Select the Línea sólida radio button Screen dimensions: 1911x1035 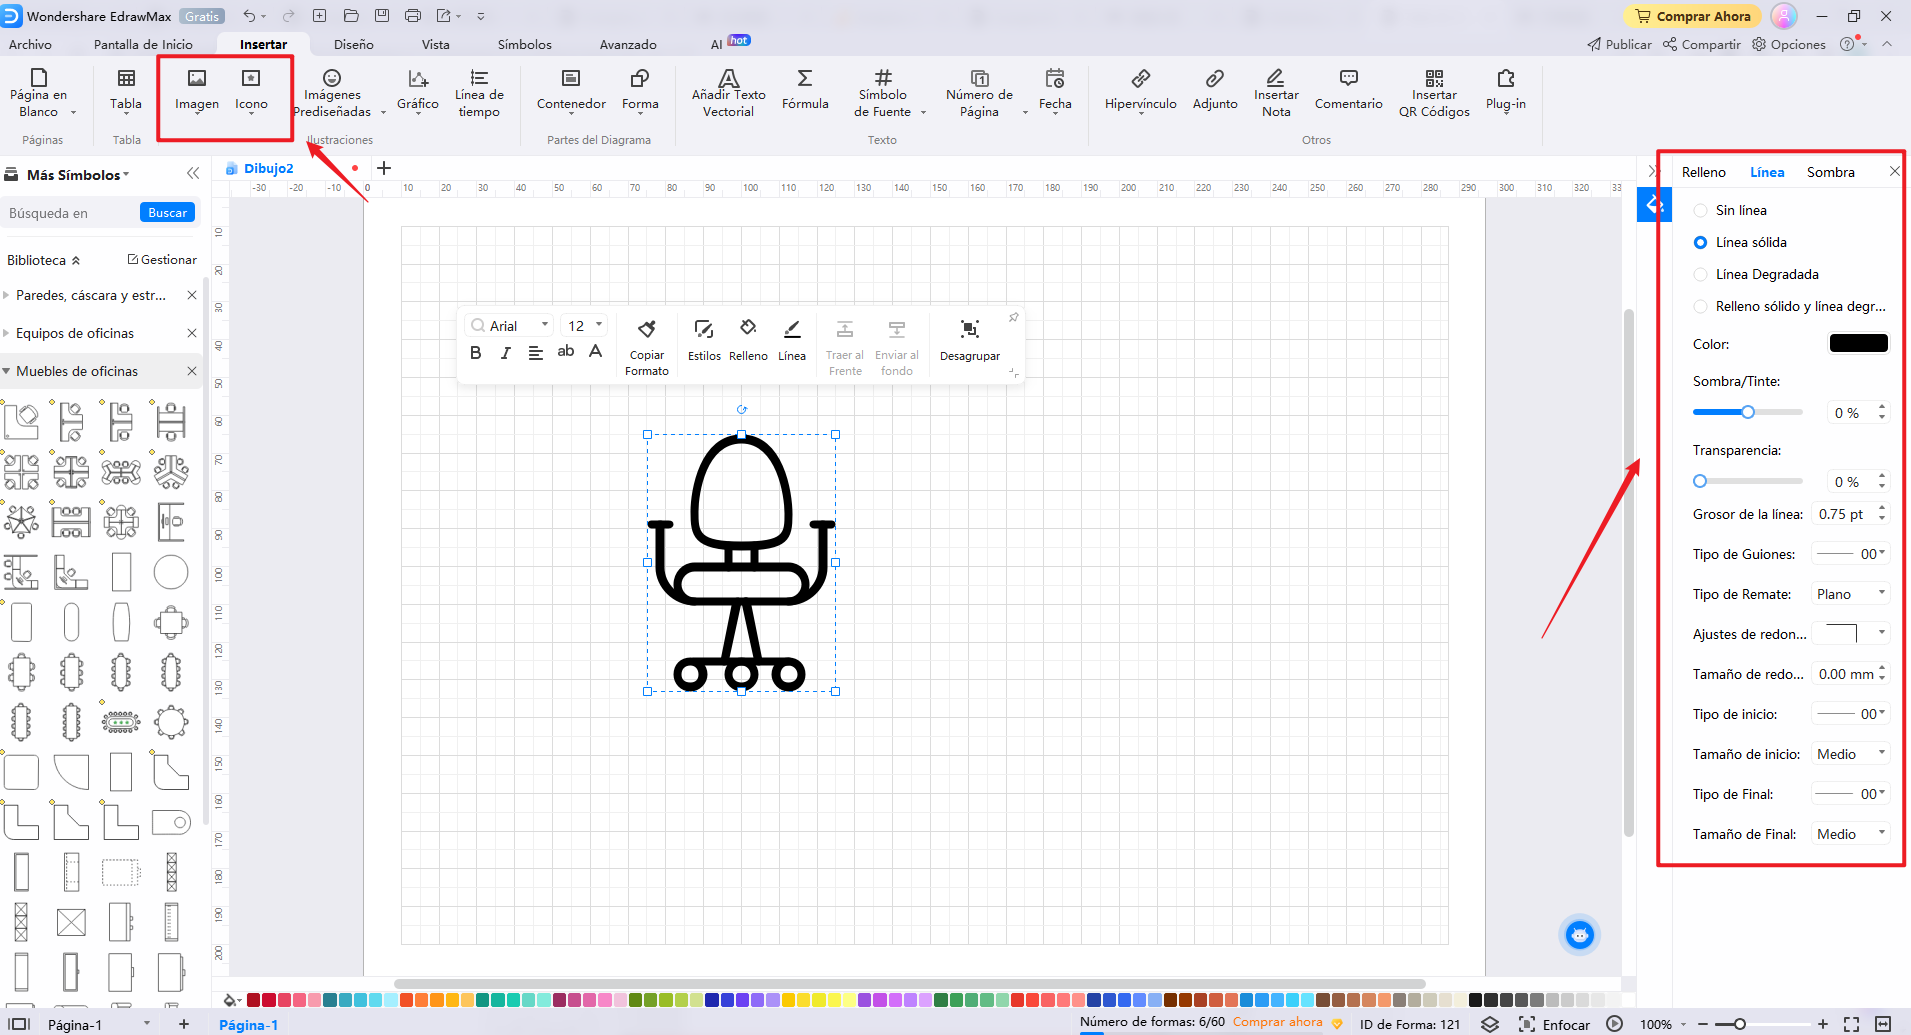[x=1700, y=242]
